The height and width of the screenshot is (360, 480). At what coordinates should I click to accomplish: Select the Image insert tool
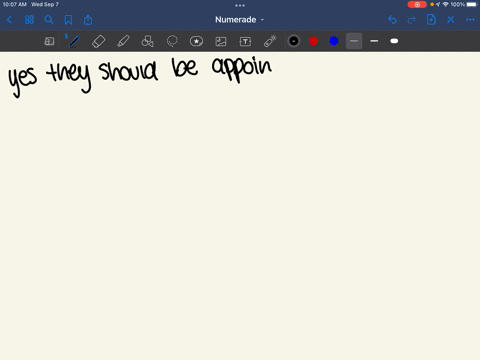[221, 41]
